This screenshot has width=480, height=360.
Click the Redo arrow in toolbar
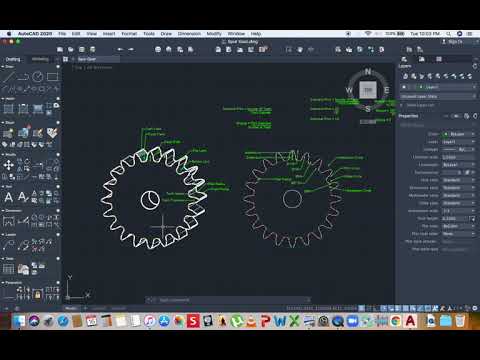[131, 49]
